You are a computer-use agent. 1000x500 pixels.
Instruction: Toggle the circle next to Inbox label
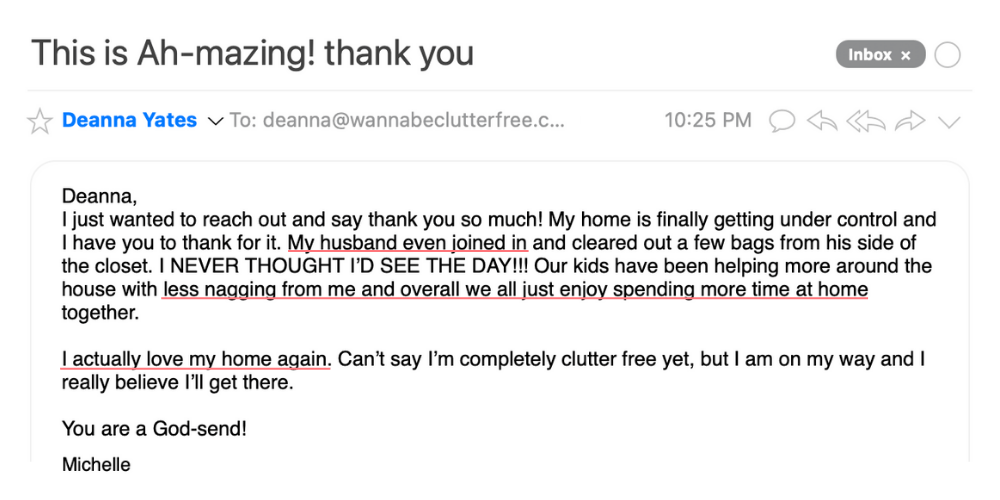(x=947, y=55)
